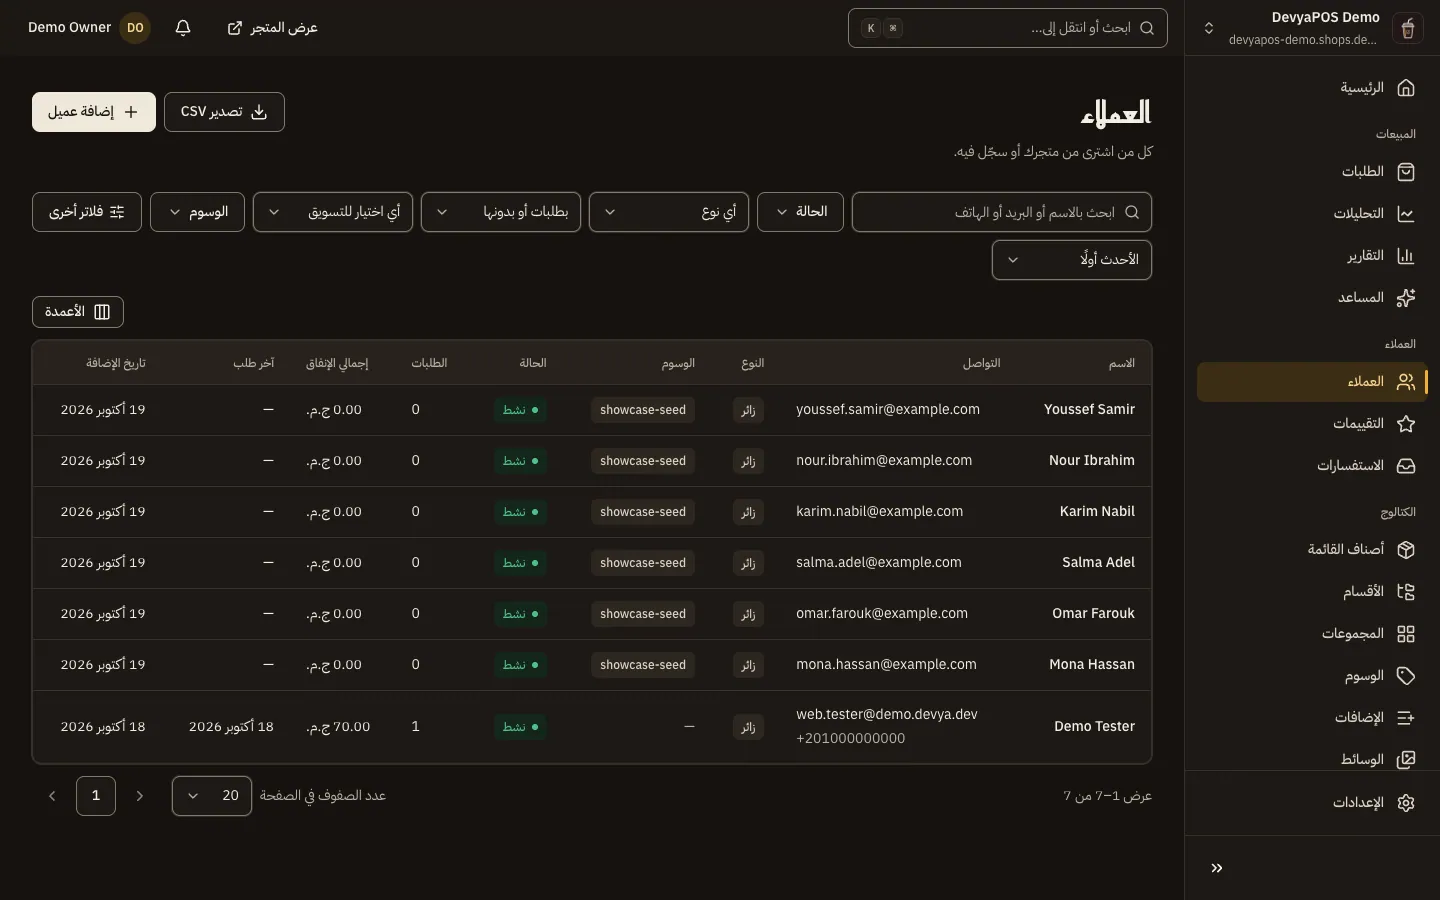Click the الإعدادات settings gear icon
The height and width of the screenshot is (900, 1440).
point(1406,803)
